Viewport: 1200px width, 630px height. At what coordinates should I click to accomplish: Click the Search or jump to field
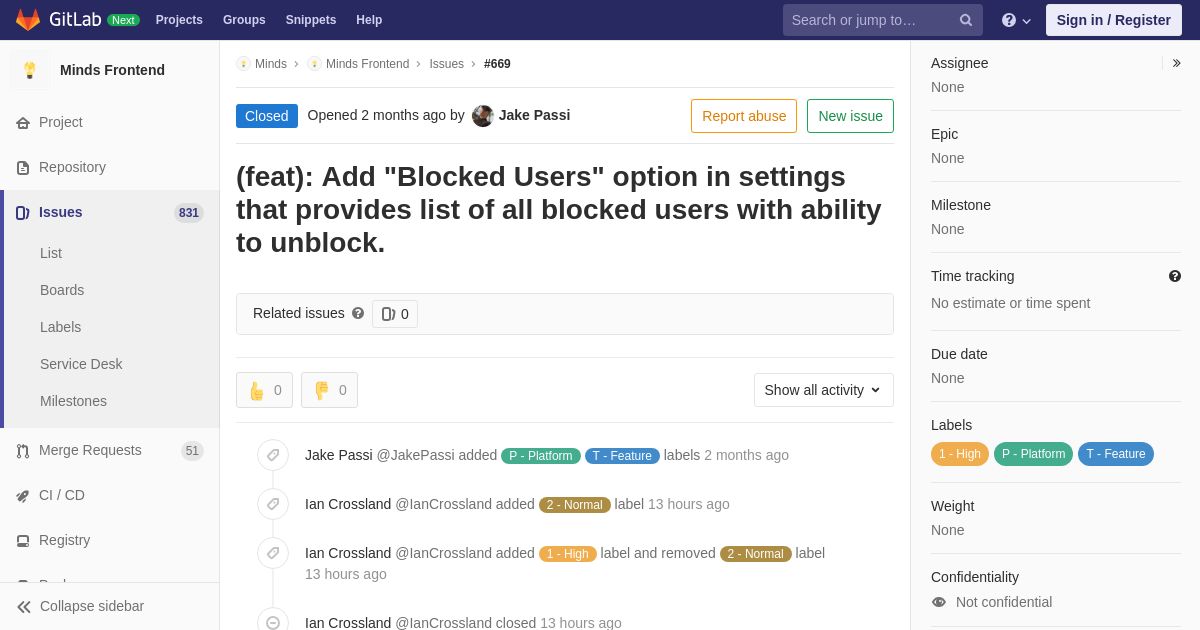point(870,20)
